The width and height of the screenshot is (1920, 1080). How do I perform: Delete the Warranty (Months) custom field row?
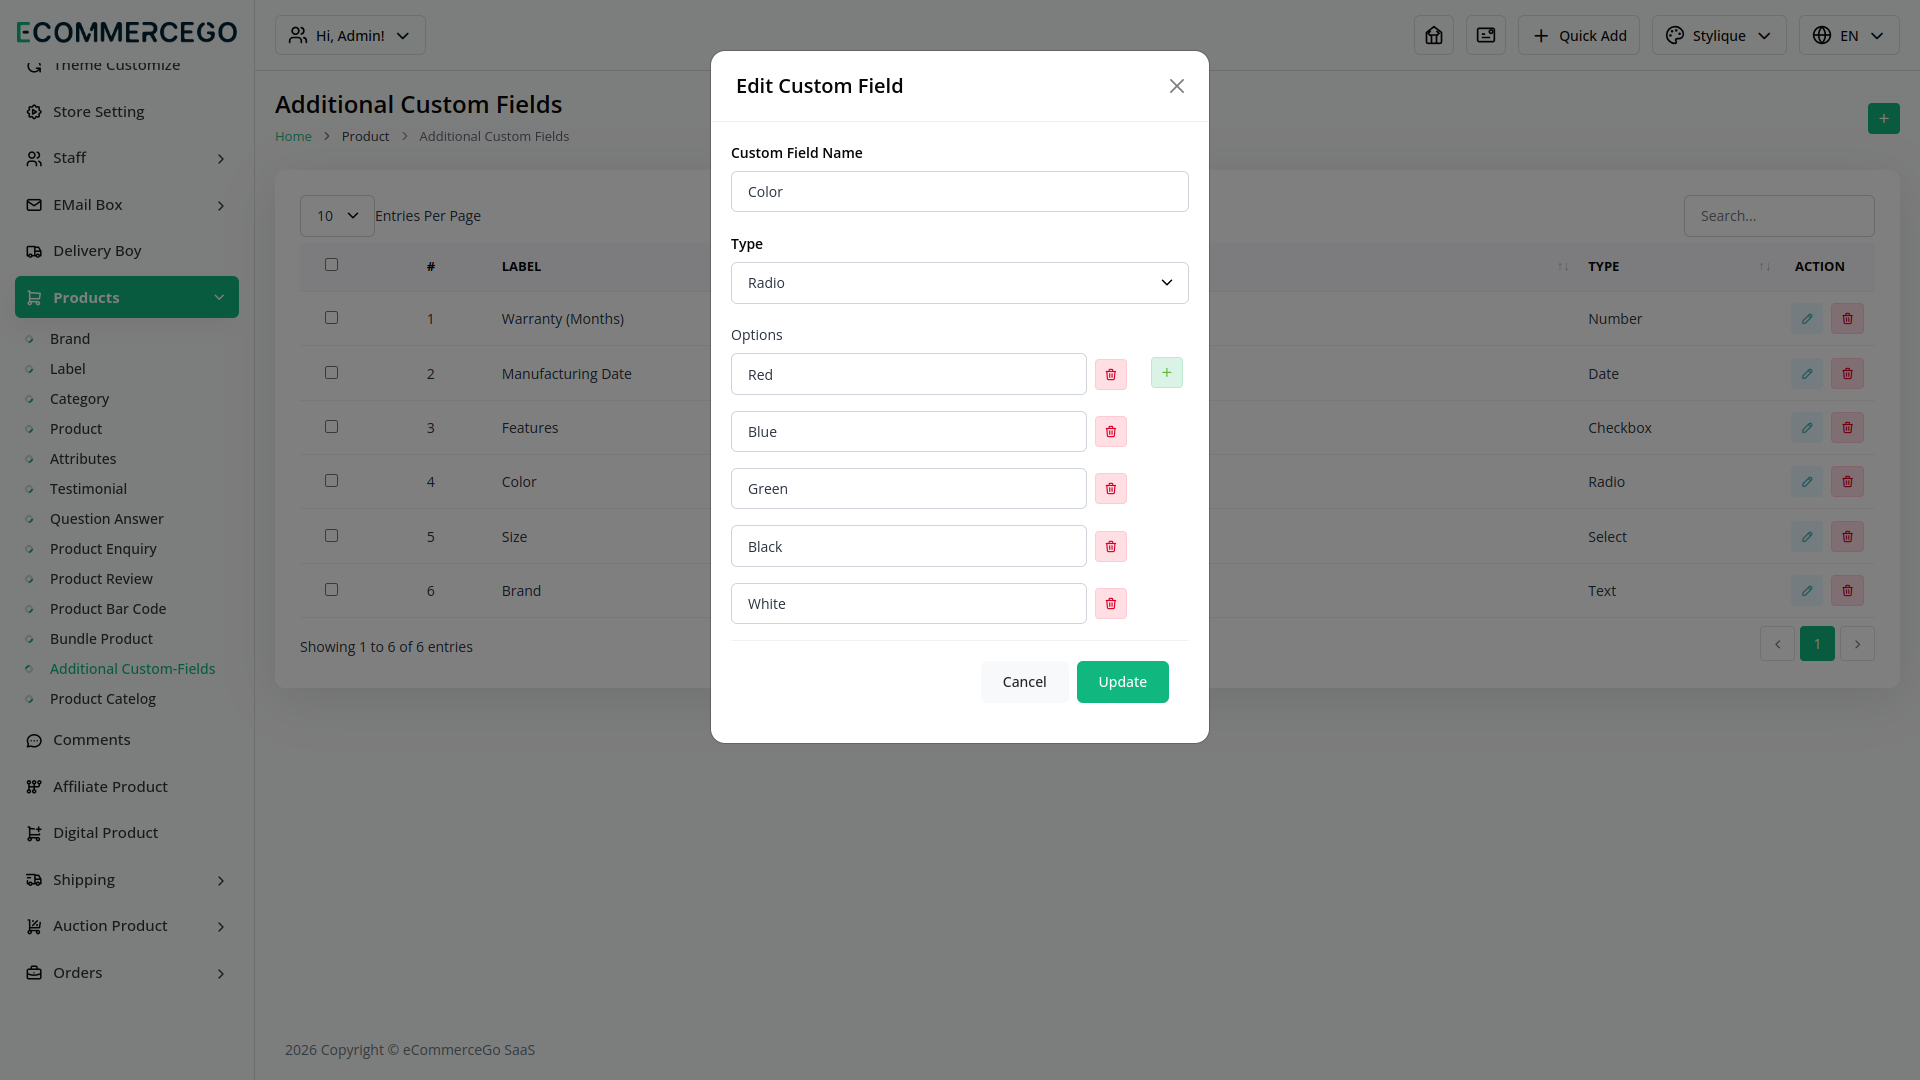pyautogui.click(x=1847, y=319)
